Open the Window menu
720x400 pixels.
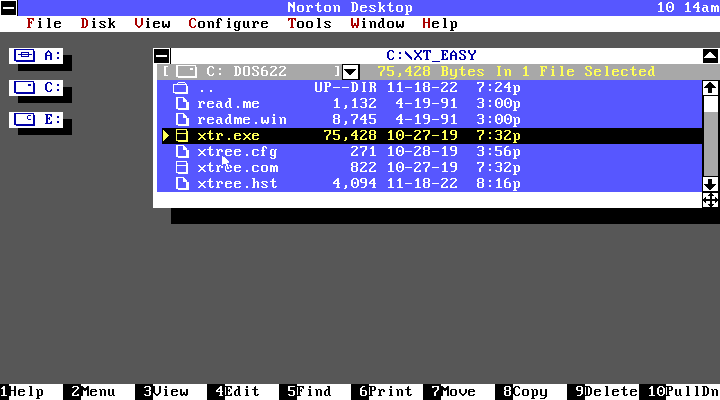point(377,23)
